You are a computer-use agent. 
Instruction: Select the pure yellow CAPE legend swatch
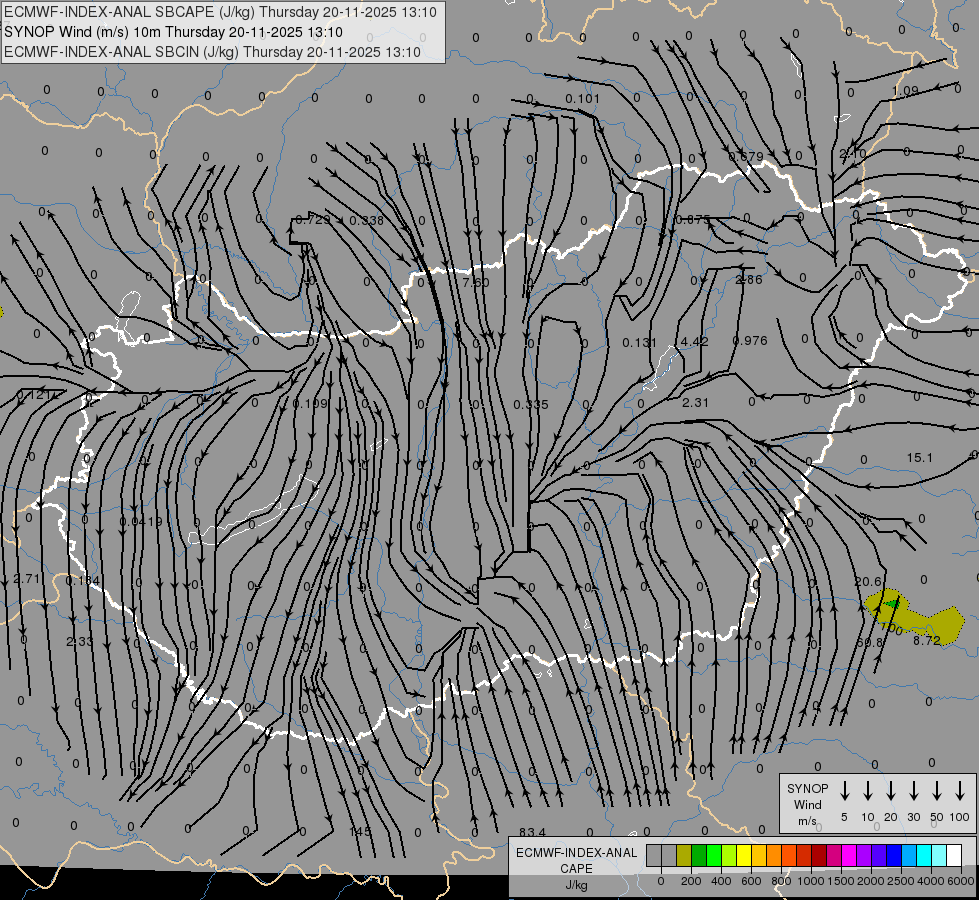(x=744, y=855)
